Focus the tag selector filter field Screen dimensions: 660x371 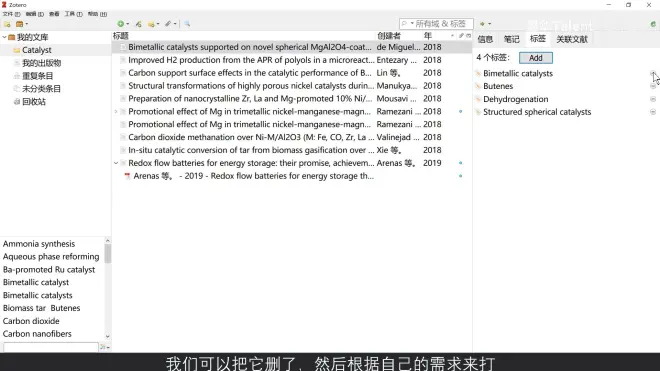tap(51, 347)
